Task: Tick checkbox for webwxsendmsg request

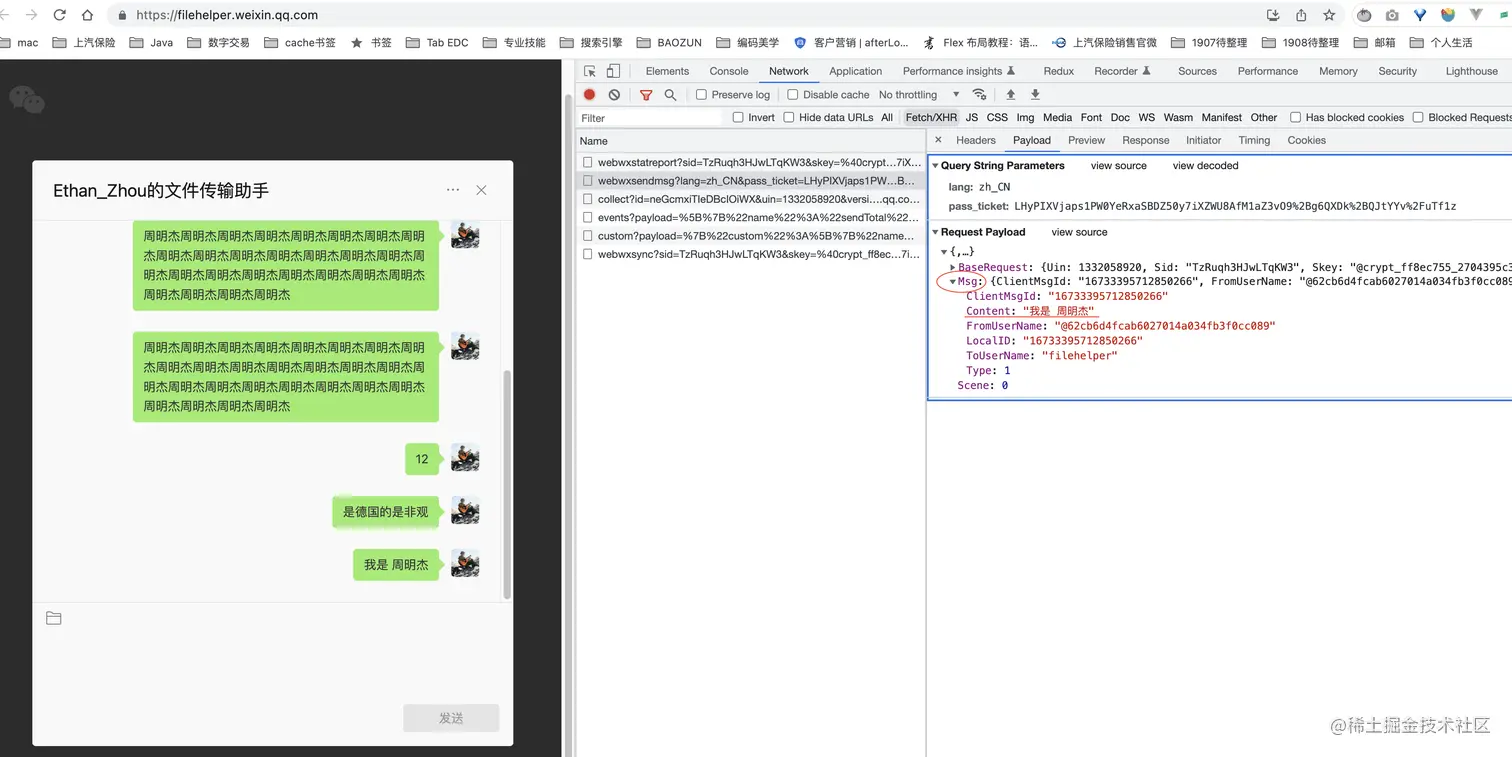Action: coord(589,181)
